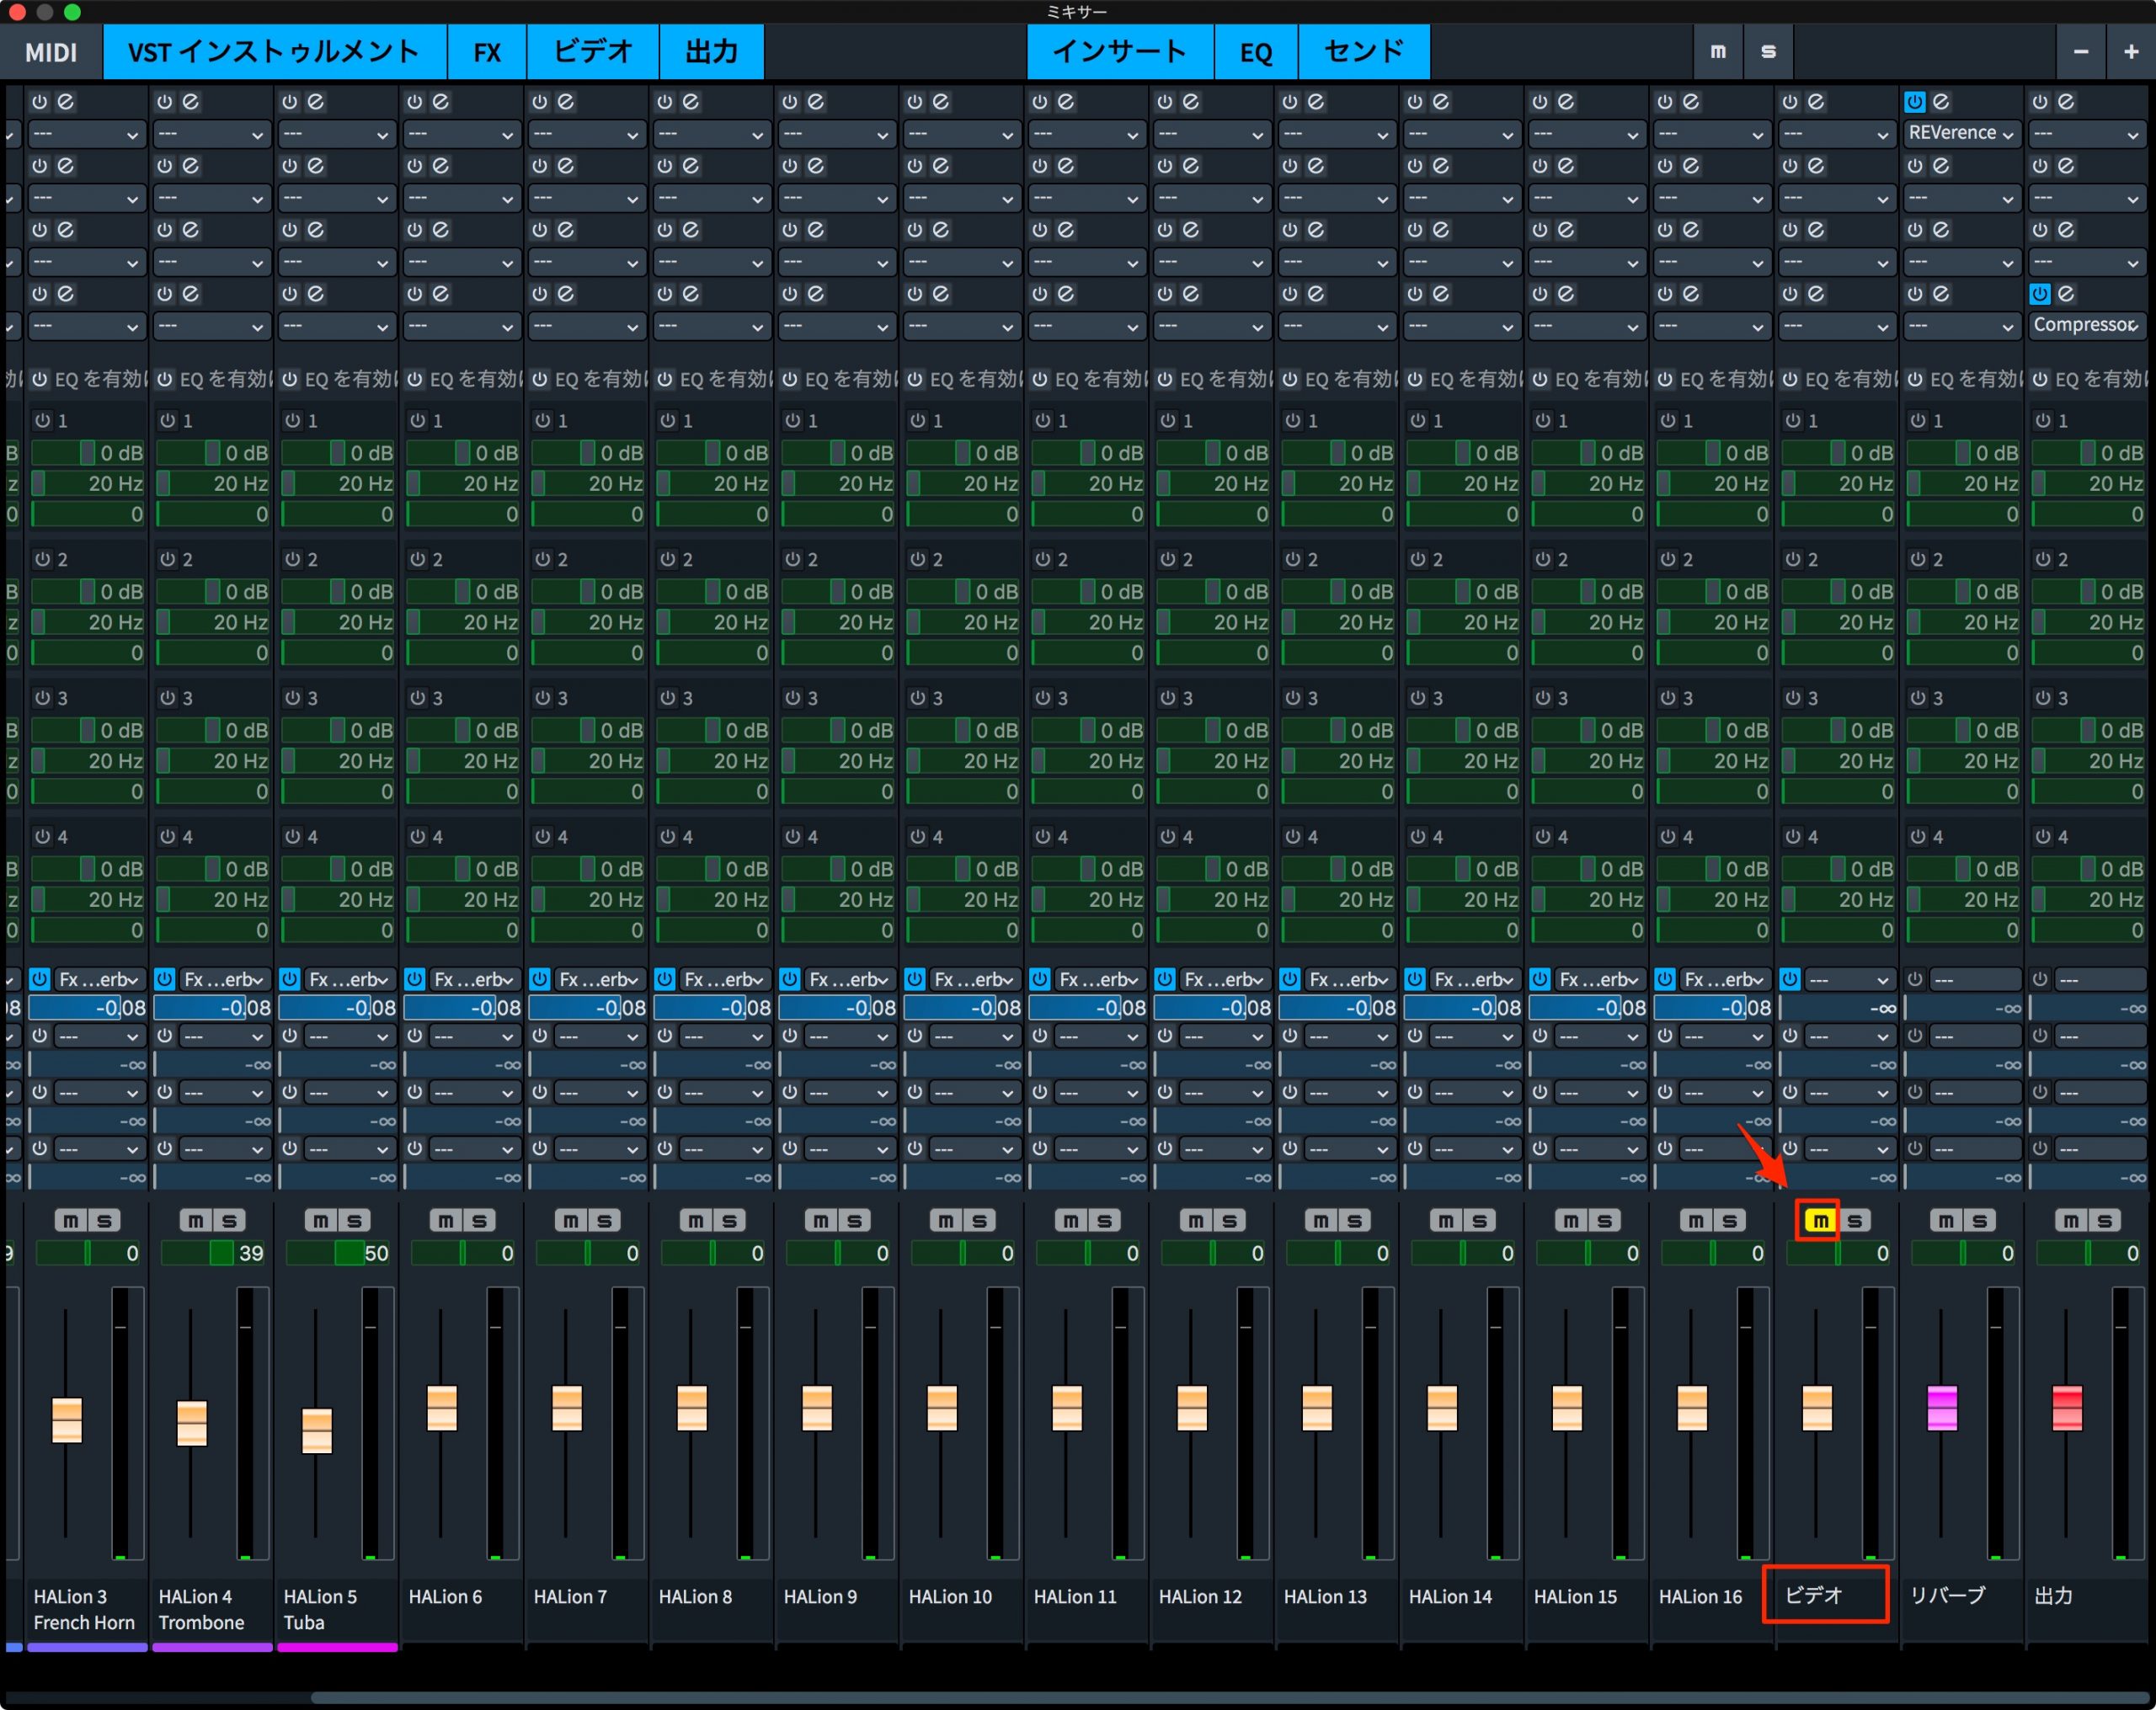Mute the HALion 9 channel
Image resolution: width=2156 pixels, height=1710 pixels.
820,1220
